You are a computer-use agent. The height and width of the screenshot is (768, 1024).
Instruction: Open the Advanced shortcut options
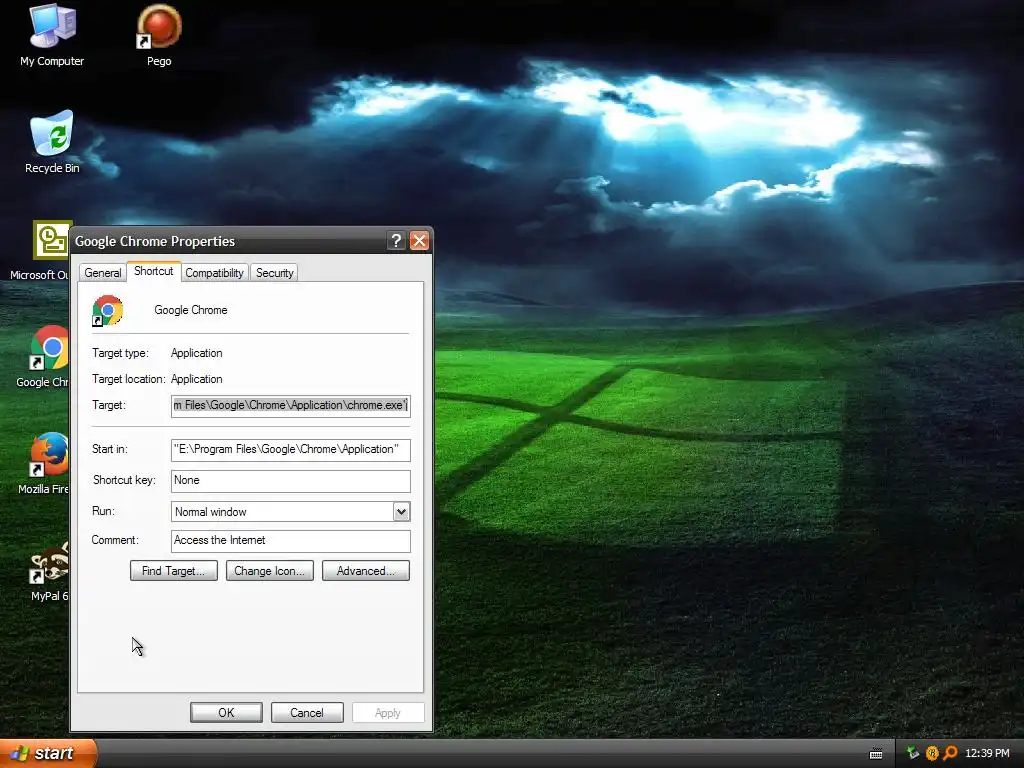coord(366,571)
